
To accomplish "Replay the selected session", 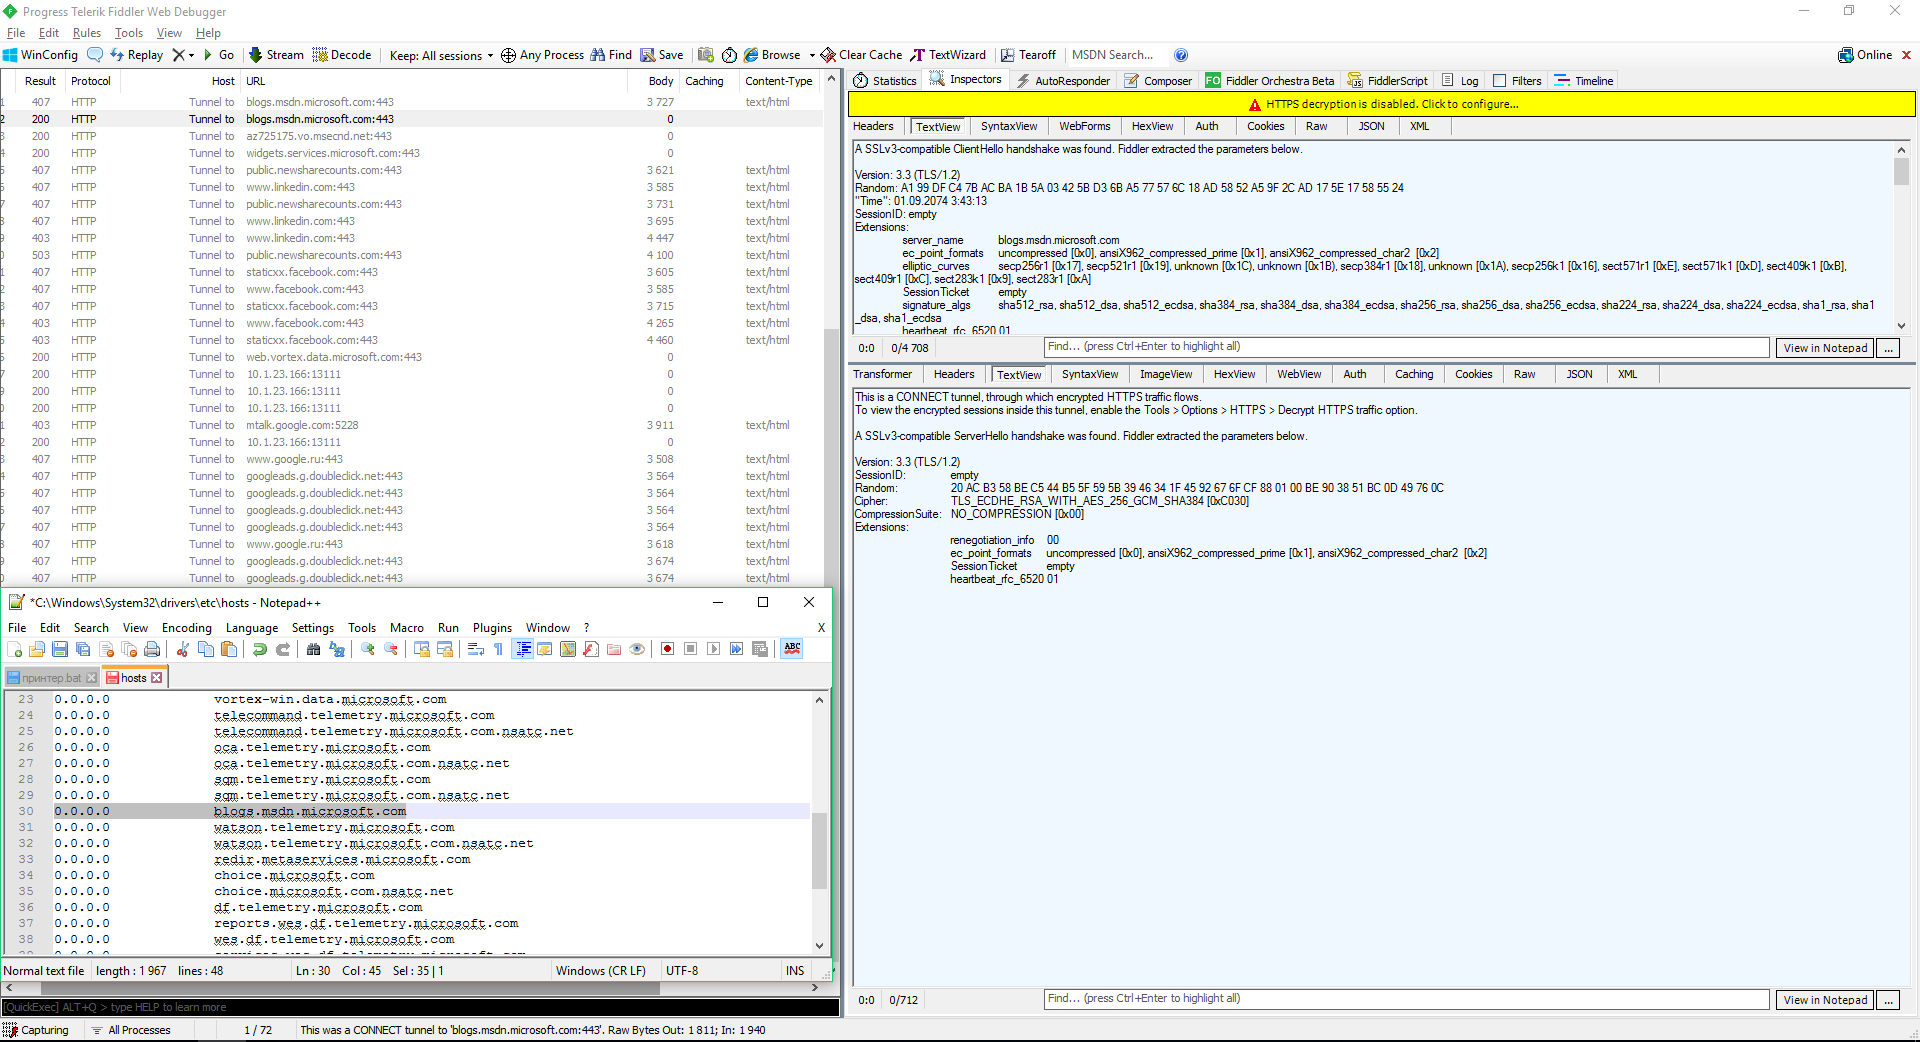I will [137, 55].
